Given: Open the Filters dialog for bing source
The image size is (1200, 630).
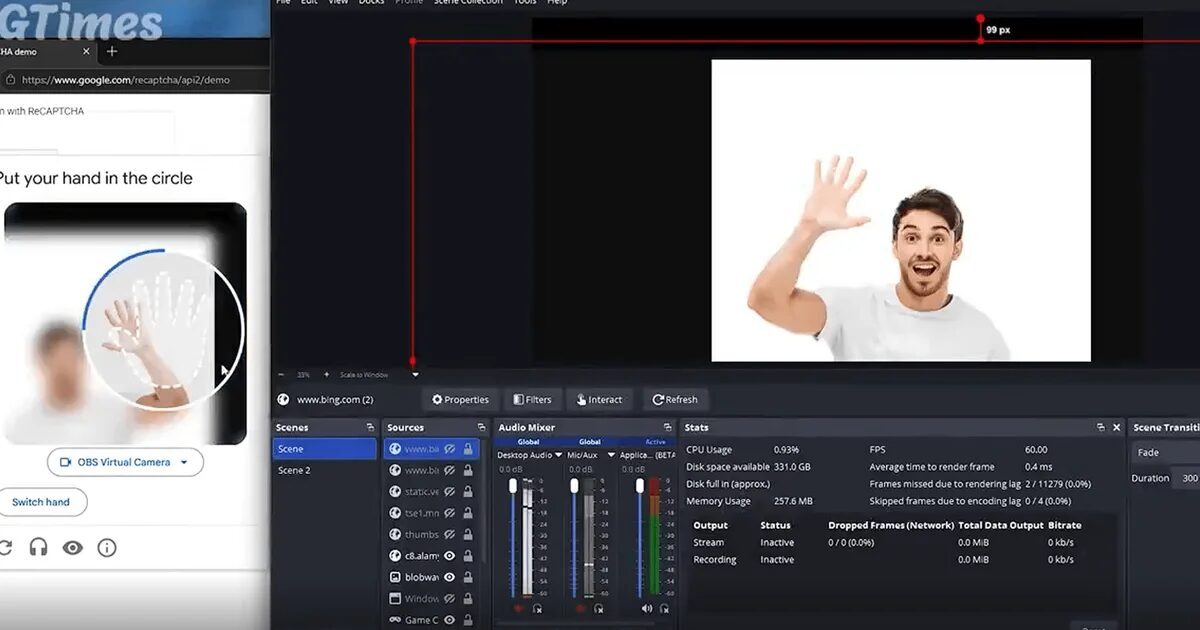Looking at the screenshot, I should pyautogui.click(x=532, y=400).
